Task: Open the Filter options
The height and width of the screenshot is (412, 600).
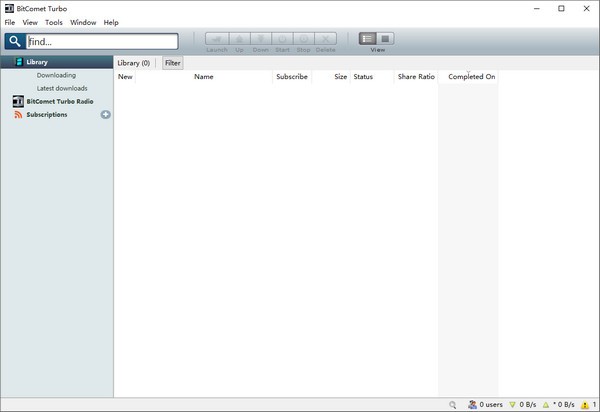Action: (x=173, y=63)
